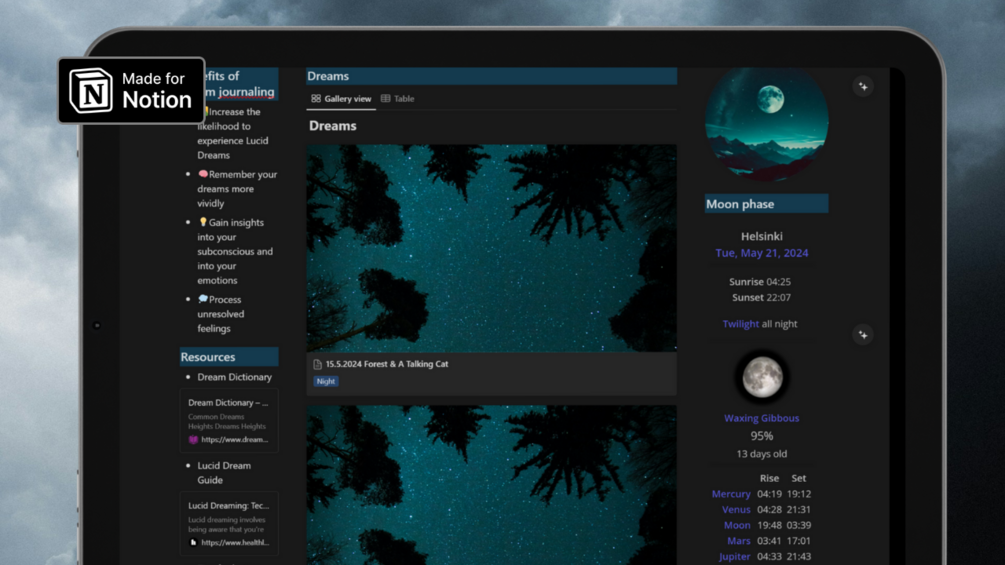Click the Dreams database title

click(333, 126)
